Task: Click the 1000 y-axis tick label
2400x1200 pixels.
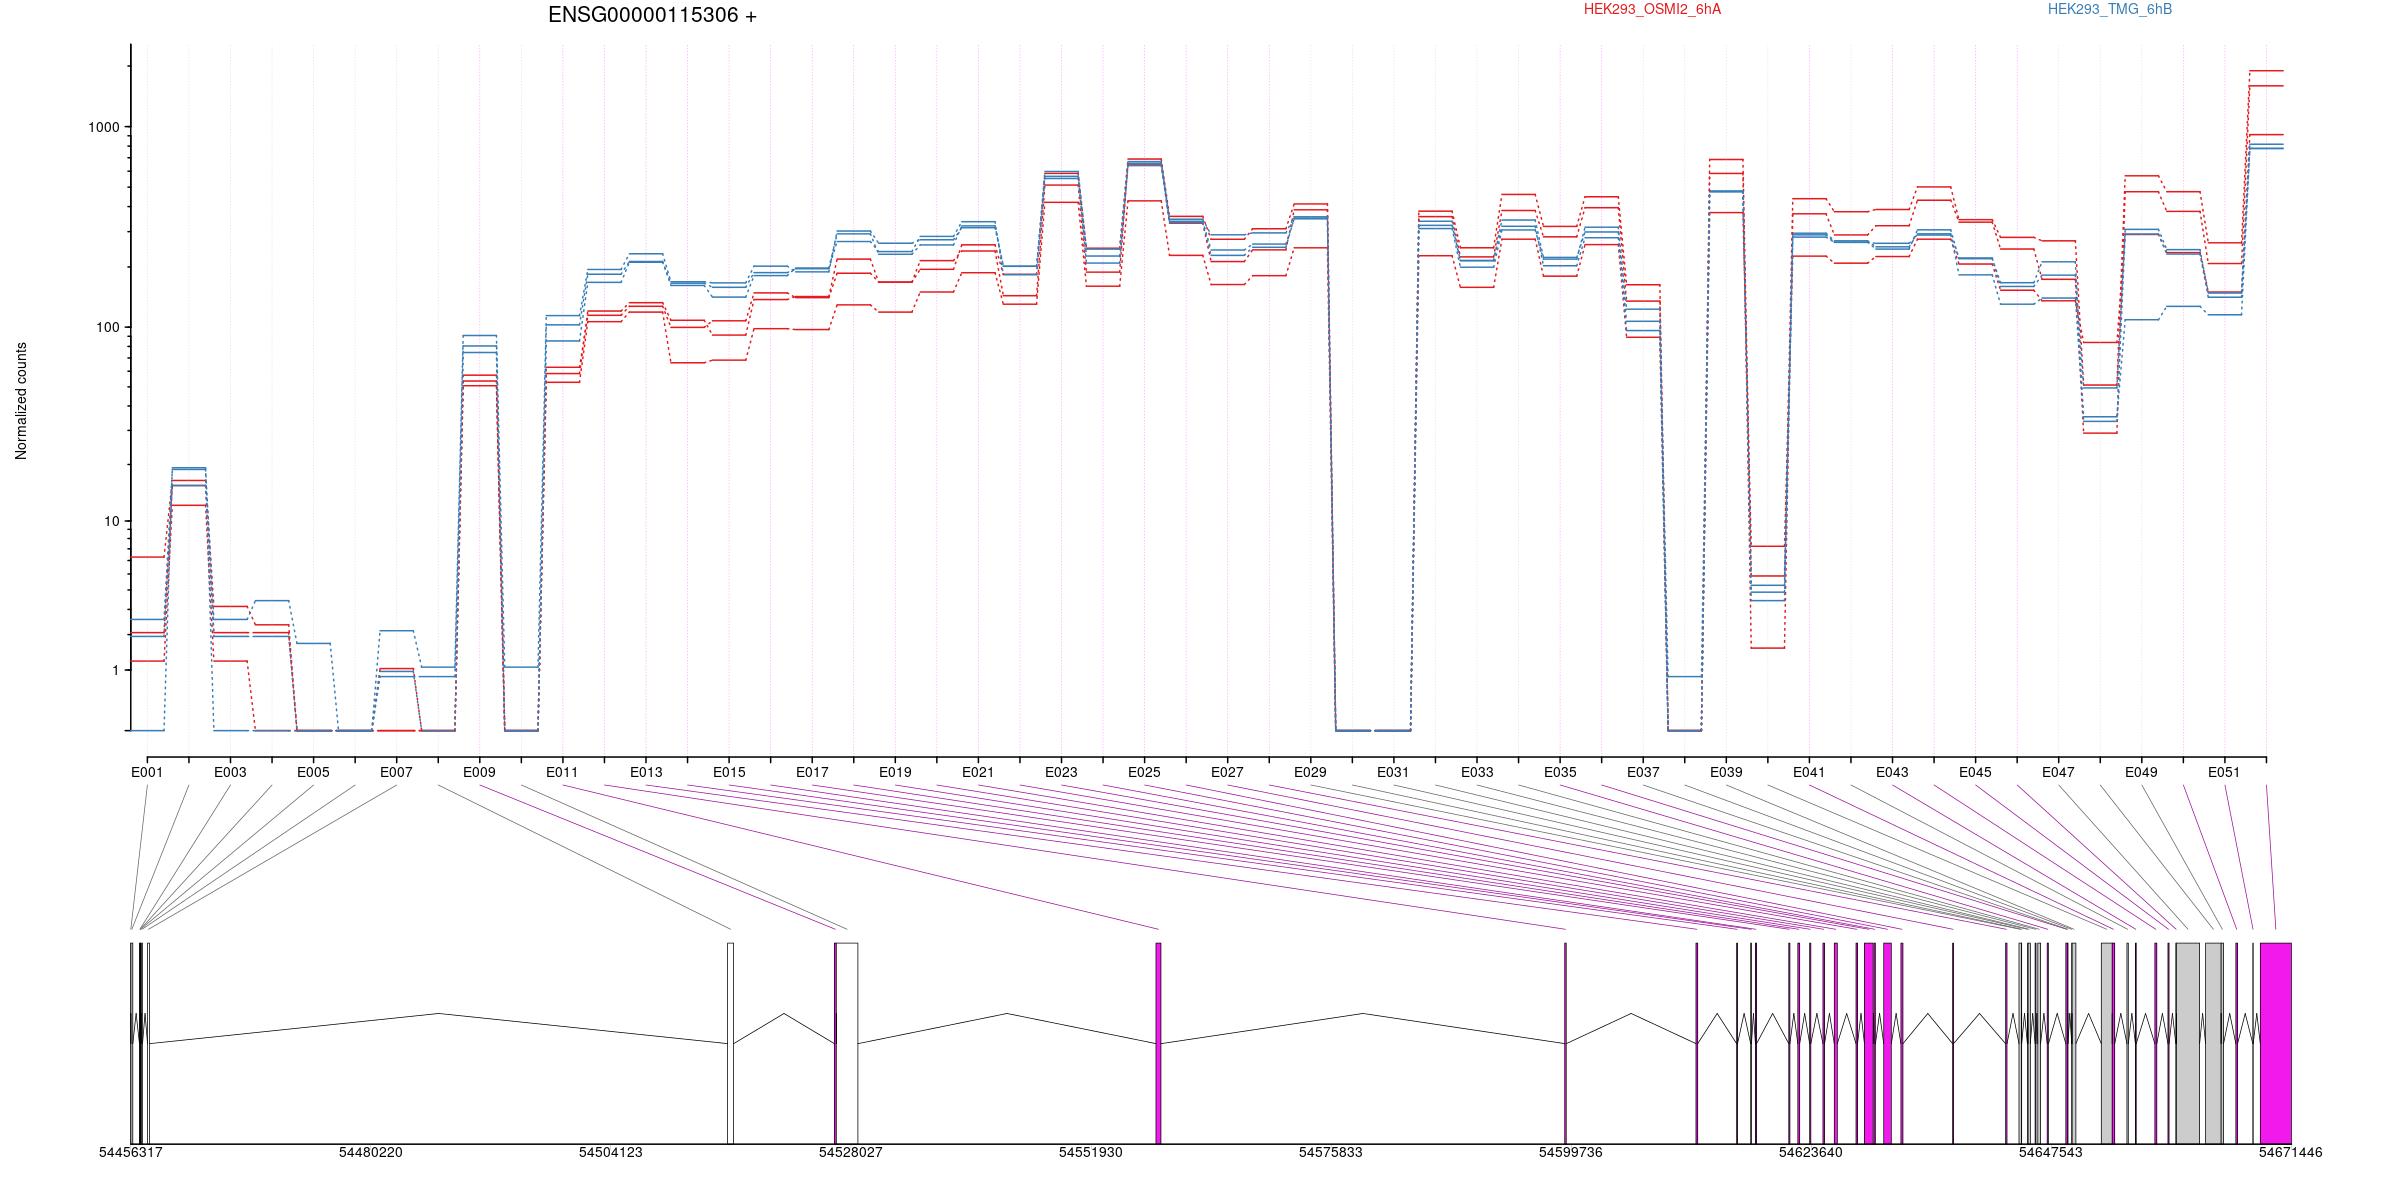Action: click(x=104, y=127)
